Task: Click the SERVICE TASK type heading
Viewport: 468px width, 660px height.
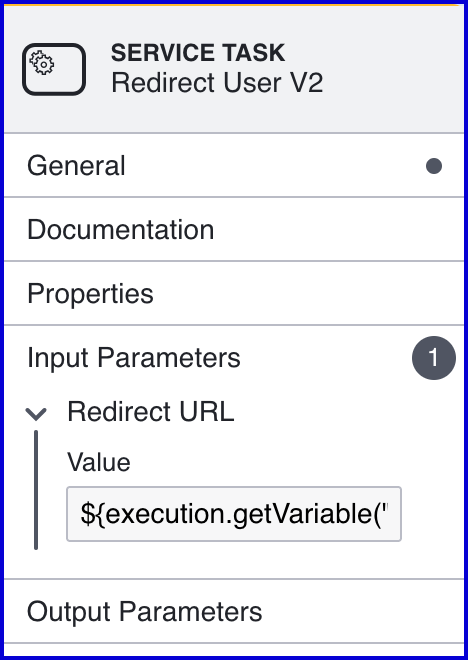Action: pos(198,53)
